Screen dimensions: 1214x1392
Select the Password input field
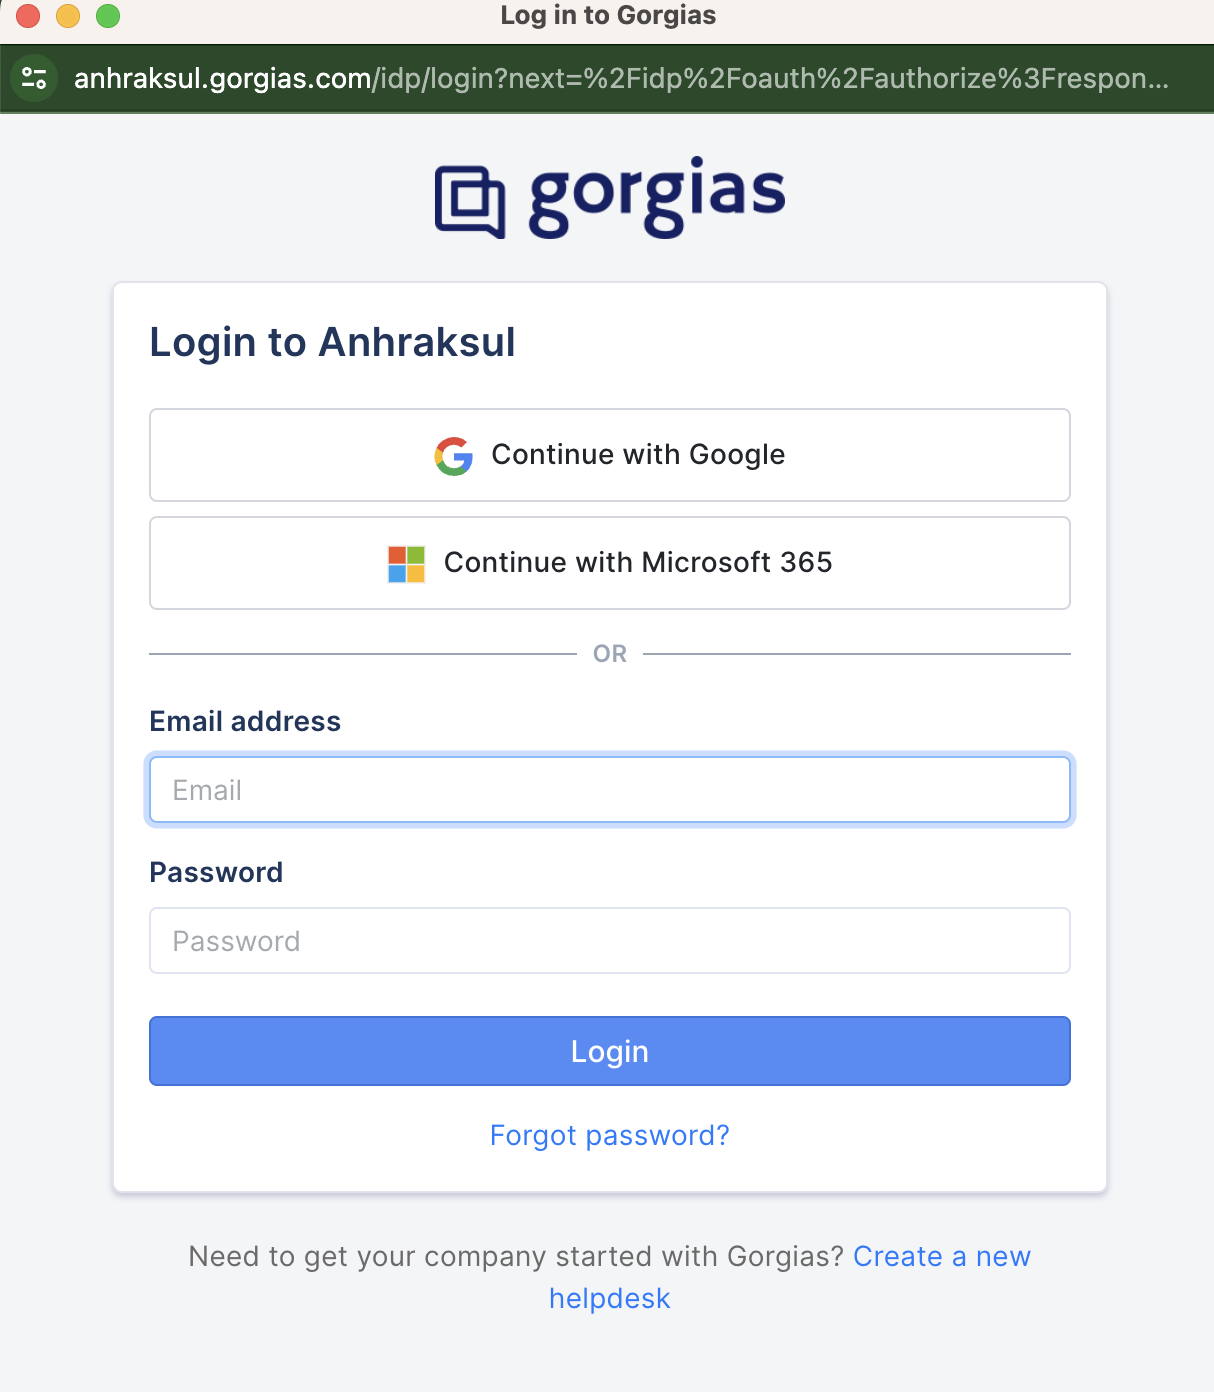click(610, 941)
